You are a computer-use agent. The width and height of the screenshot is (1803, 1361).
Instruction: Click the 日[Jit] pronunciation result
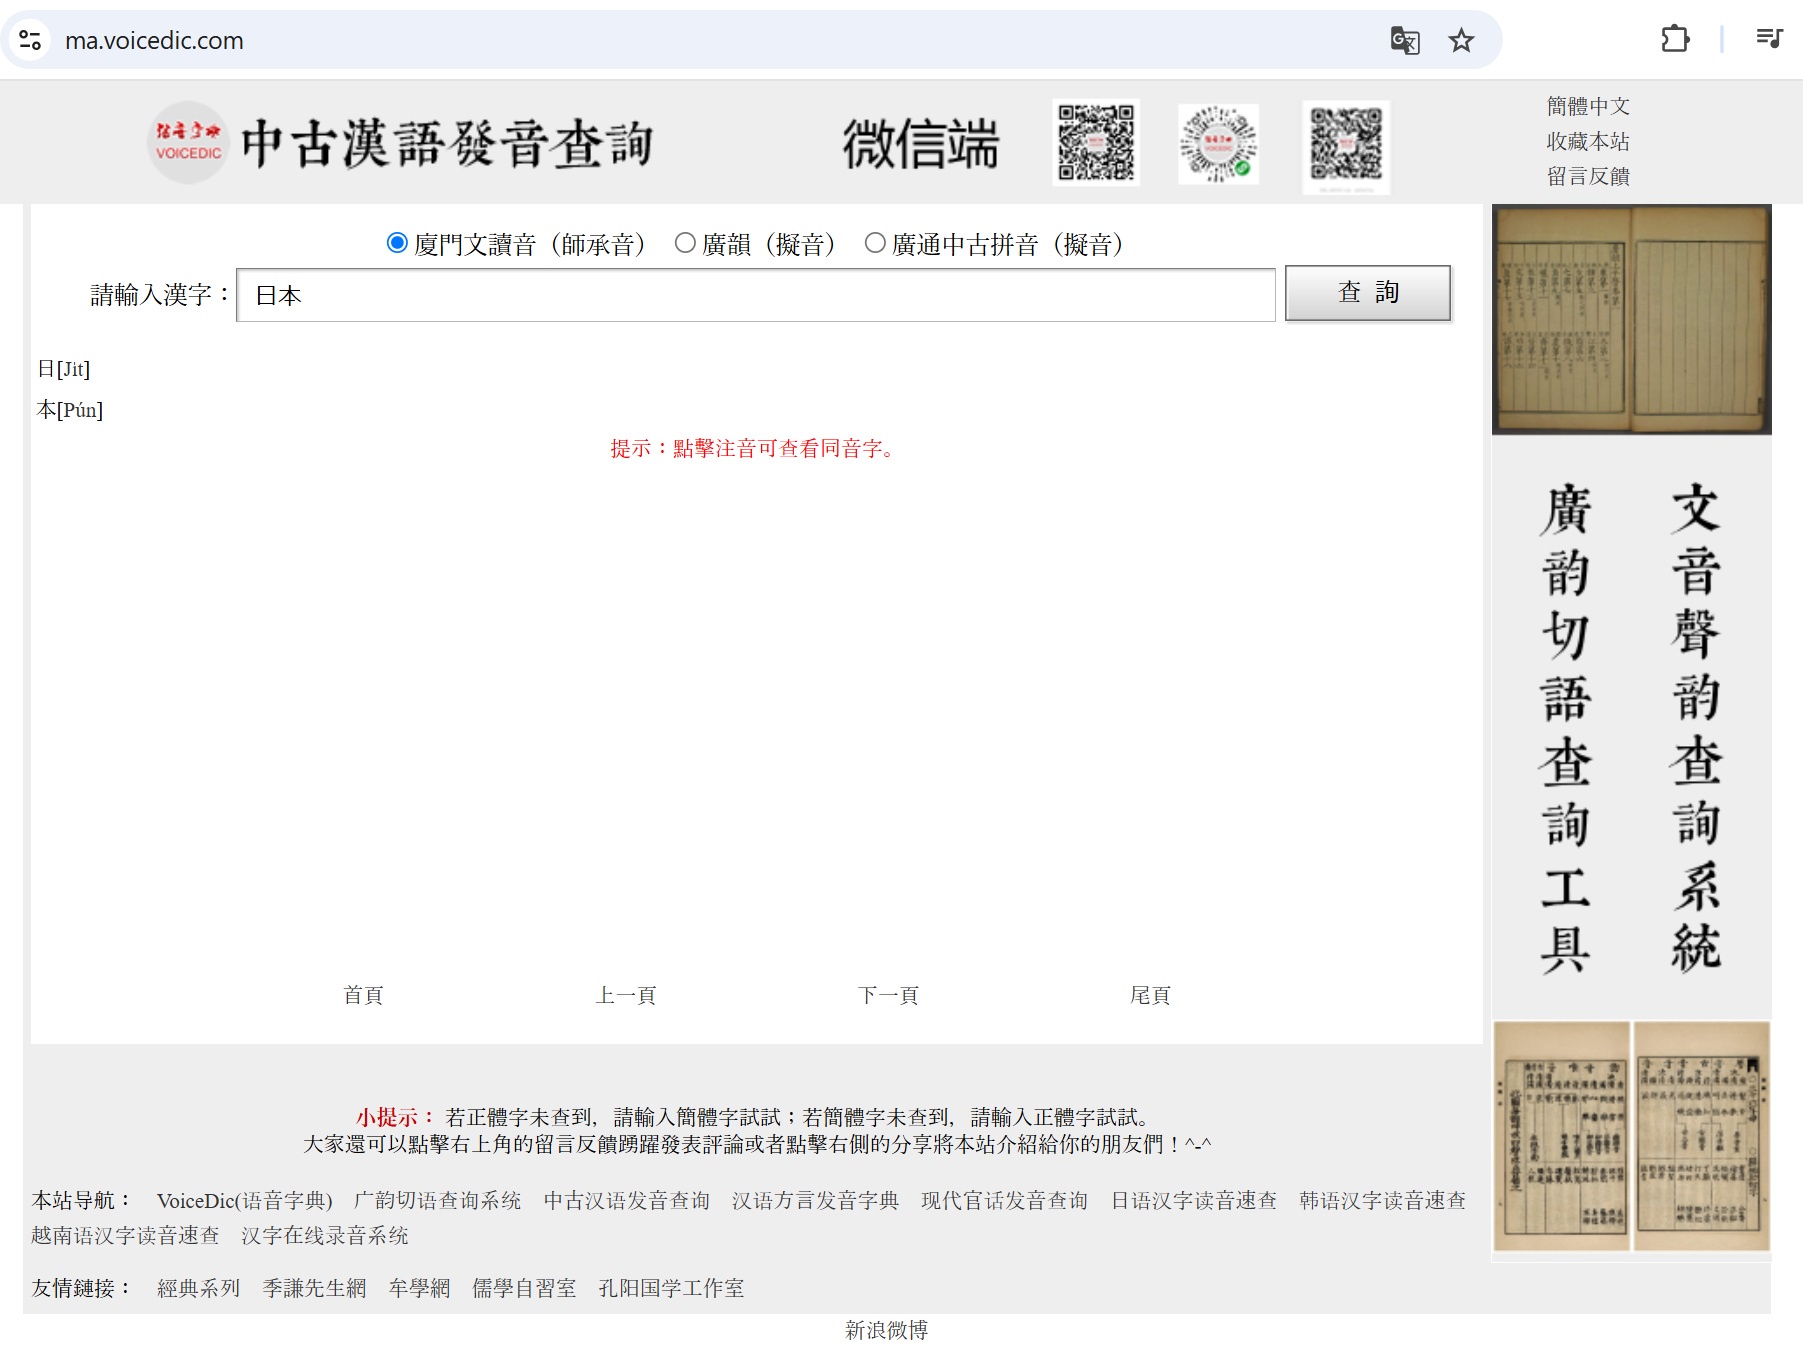click(x=64, y=369)
